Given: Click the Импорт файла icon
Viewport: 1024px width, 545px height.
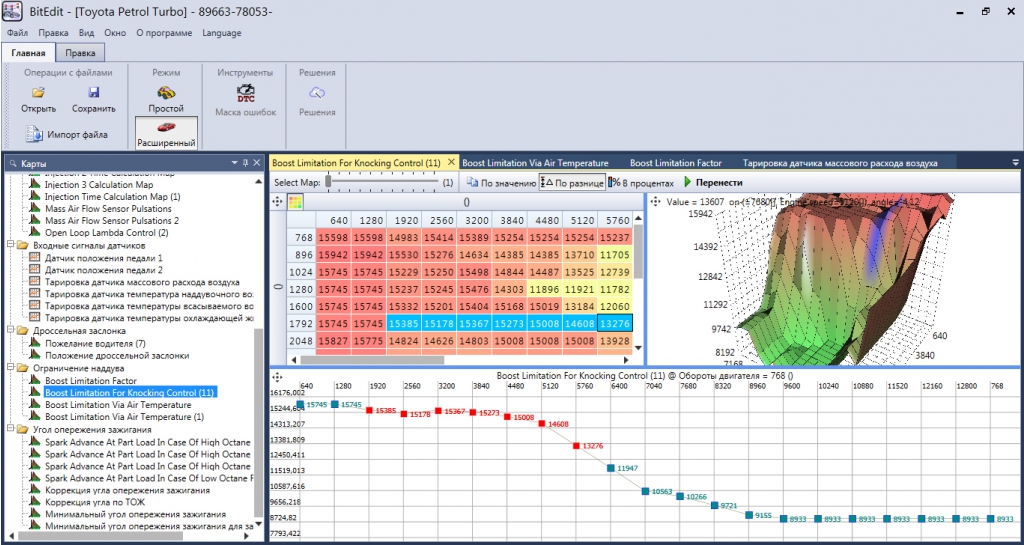Looking at the screenshot, I should (33, 134).
